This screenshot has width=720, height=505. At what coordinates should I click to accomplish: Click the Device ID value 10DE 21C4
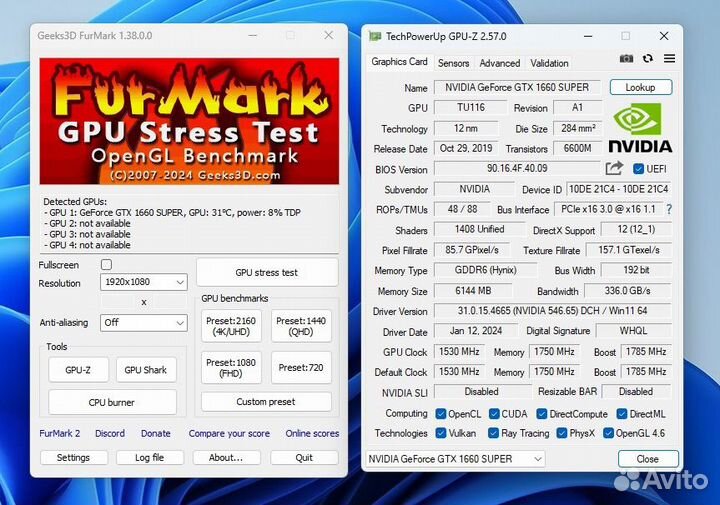(619, 189)
